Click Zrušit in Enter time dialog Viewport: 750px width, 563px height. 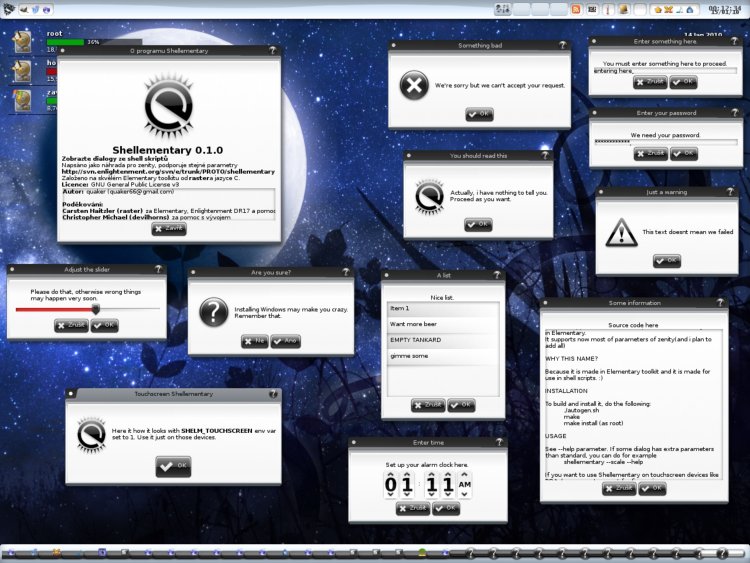click(x=413, y=508)
